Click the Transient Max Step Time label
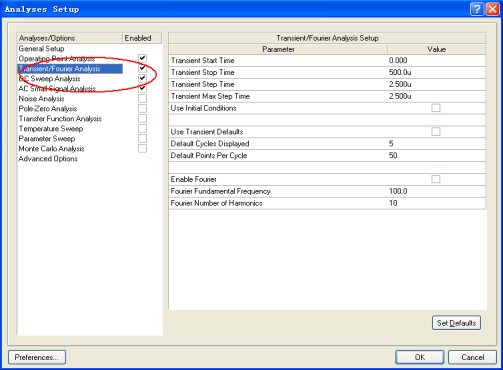 210,96
